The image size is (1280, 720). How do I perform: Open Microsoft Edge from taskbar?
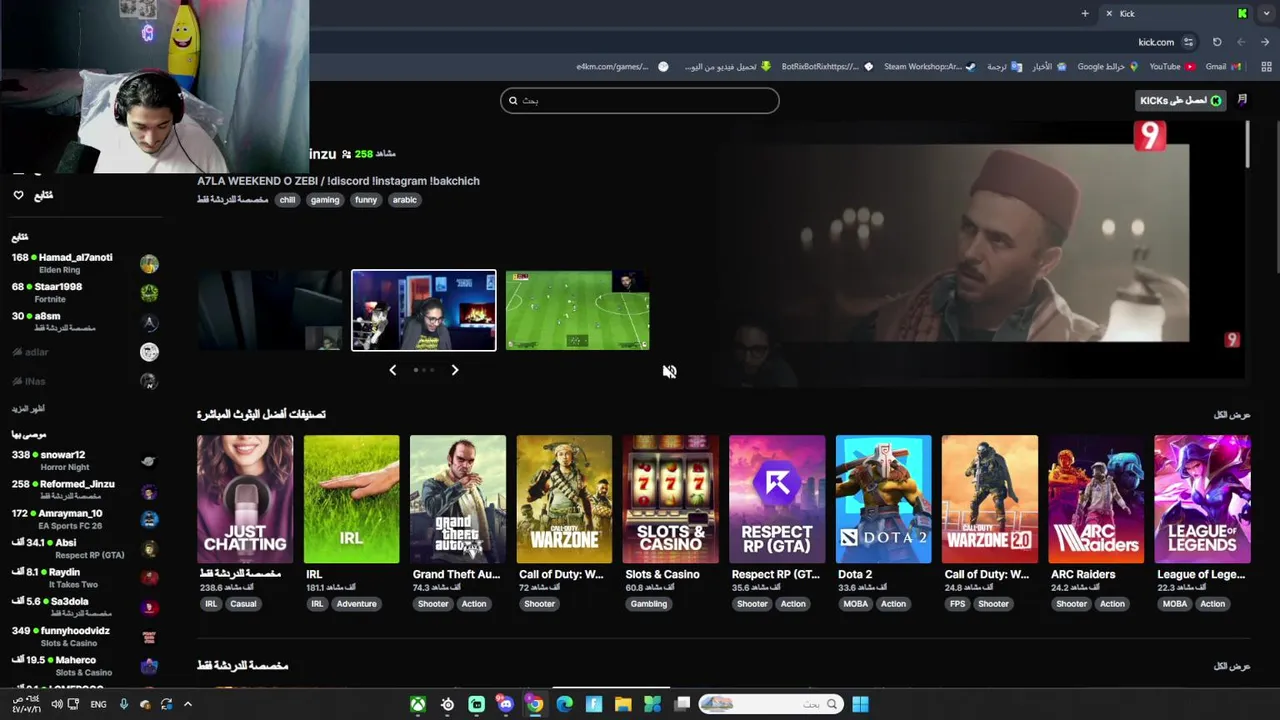click(x=564, y=704)
